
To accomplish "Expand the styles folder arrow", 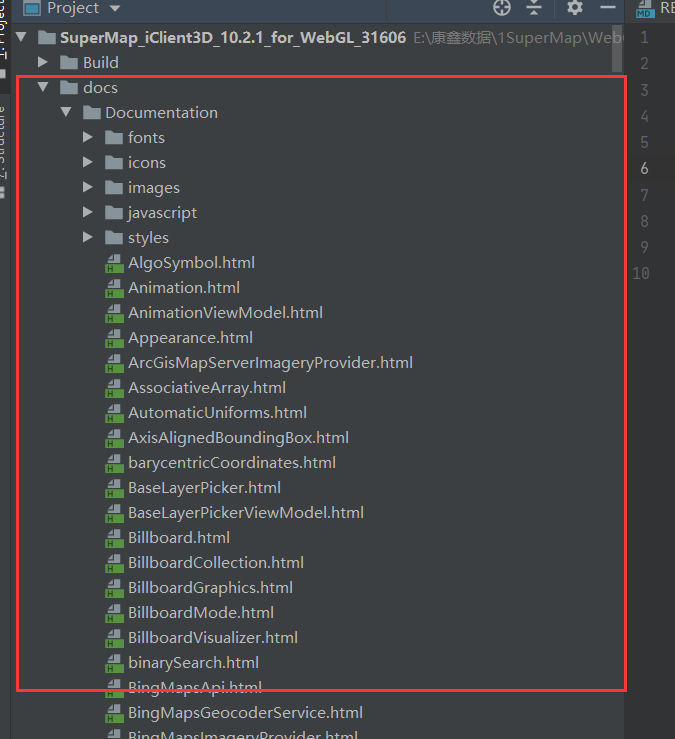I will coord(88,237).
